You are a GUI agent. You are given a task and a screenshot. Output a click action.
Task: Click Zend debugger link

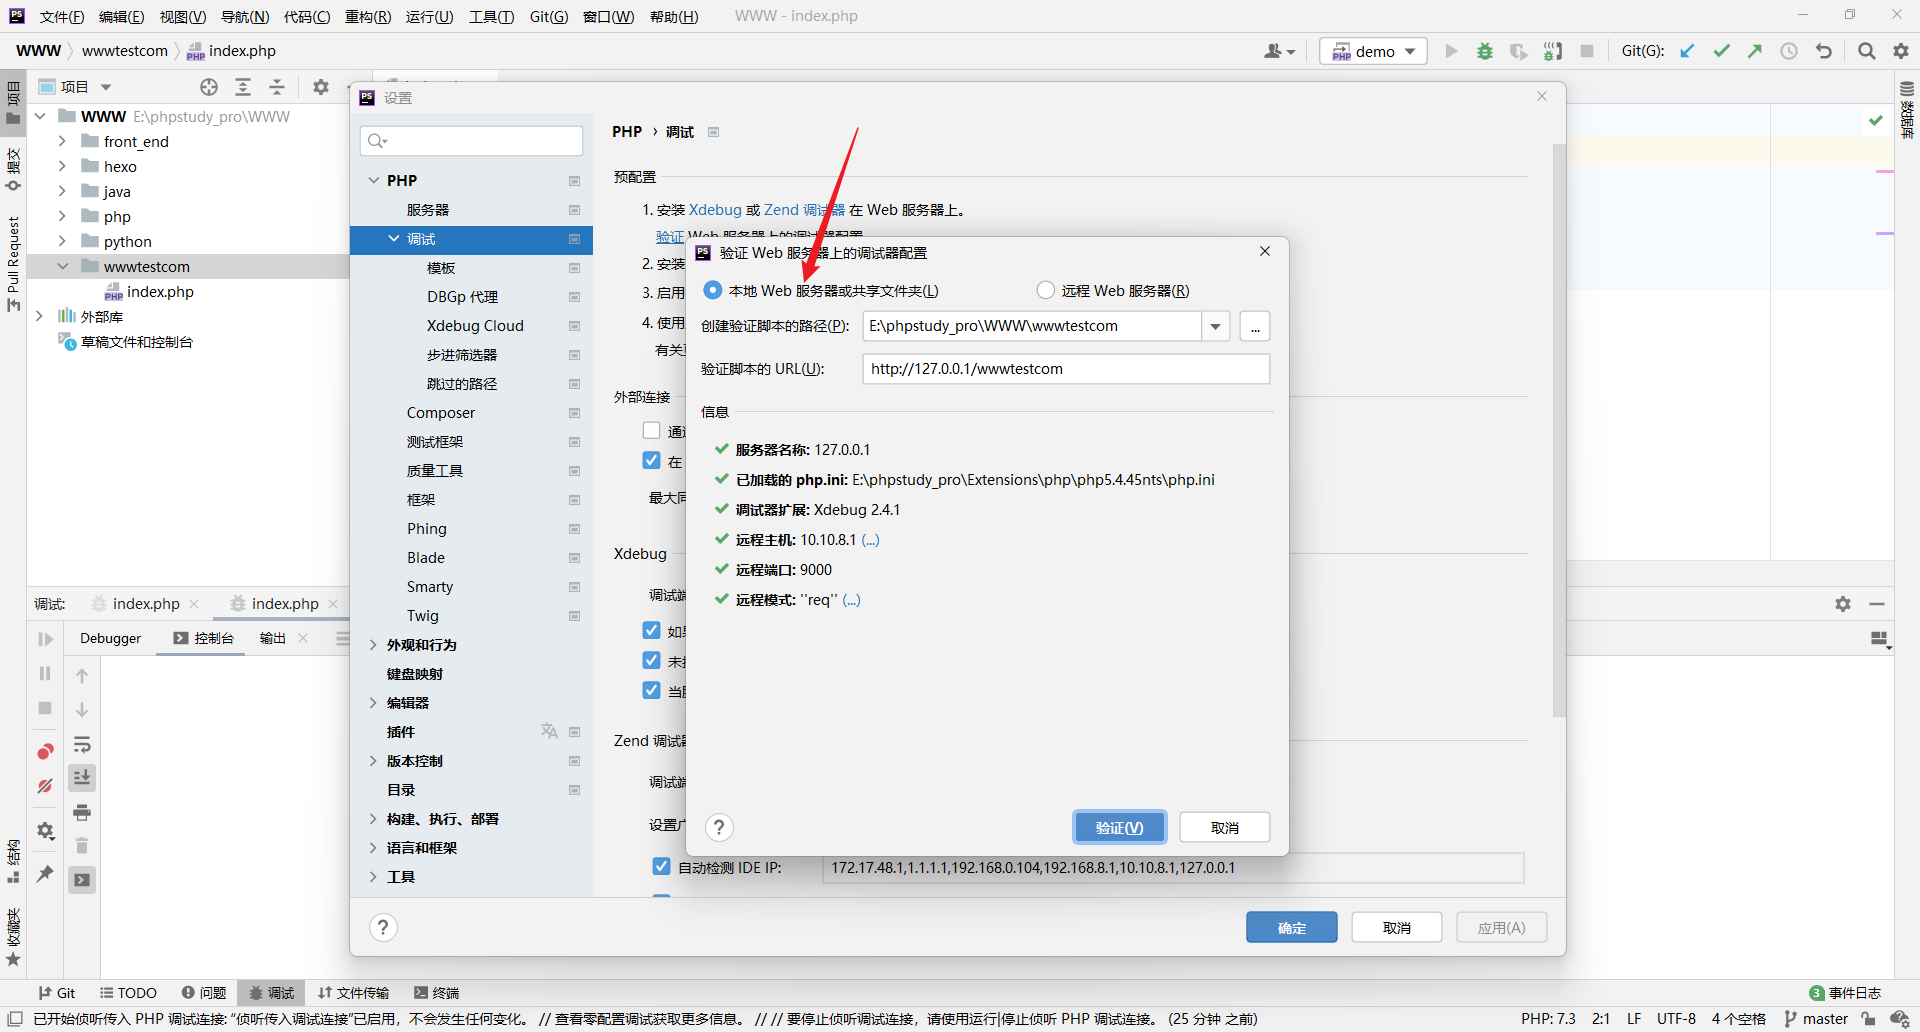(804, 210)
